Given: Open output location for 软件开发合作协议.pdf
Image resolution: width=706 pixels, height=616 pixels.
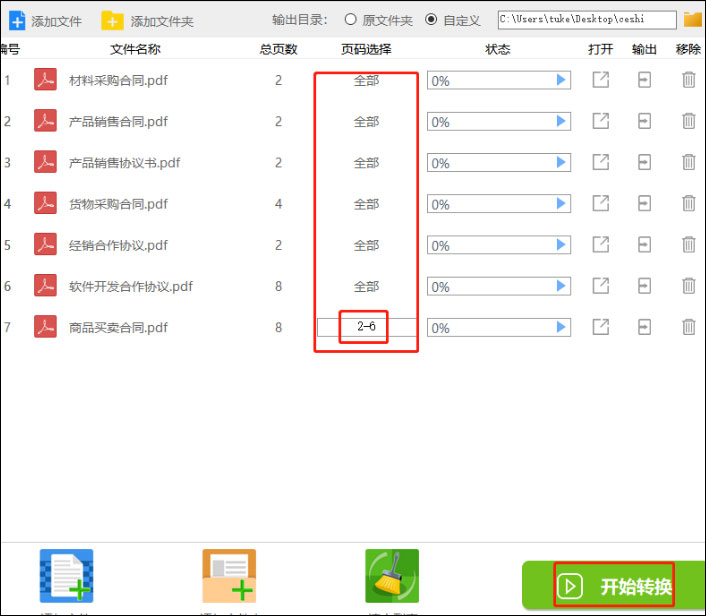Looking at the screenshot, I should pos(644,285).
